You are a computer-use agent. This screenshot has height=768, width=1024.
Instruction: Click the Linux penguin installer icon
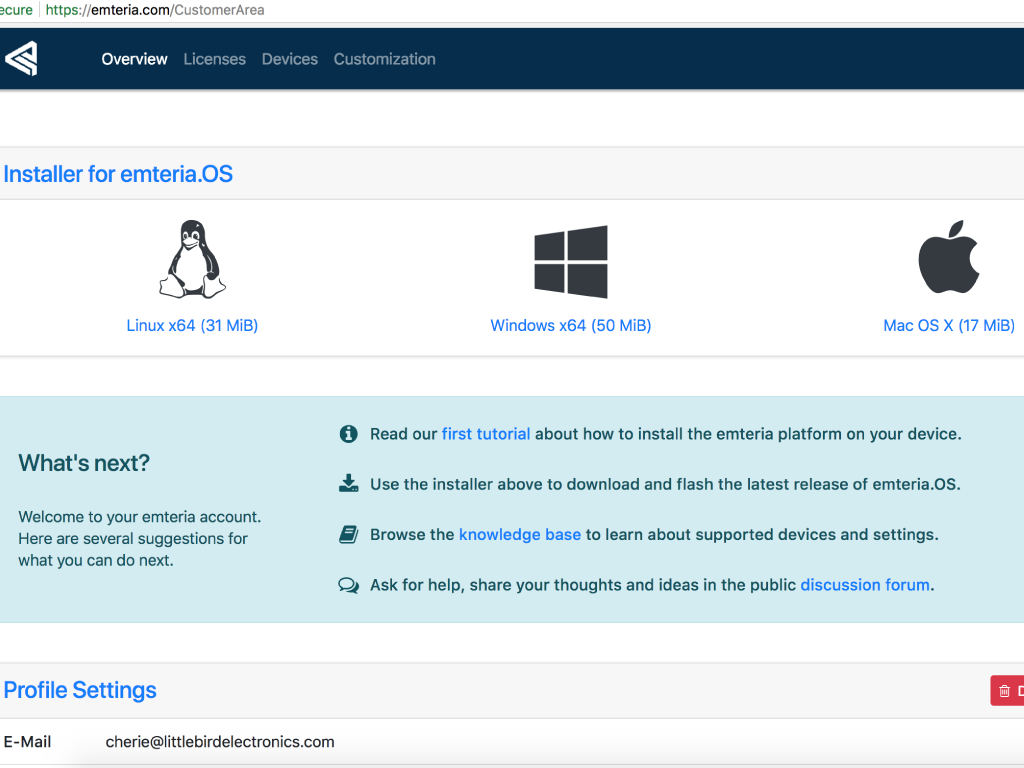coord(192,259)
